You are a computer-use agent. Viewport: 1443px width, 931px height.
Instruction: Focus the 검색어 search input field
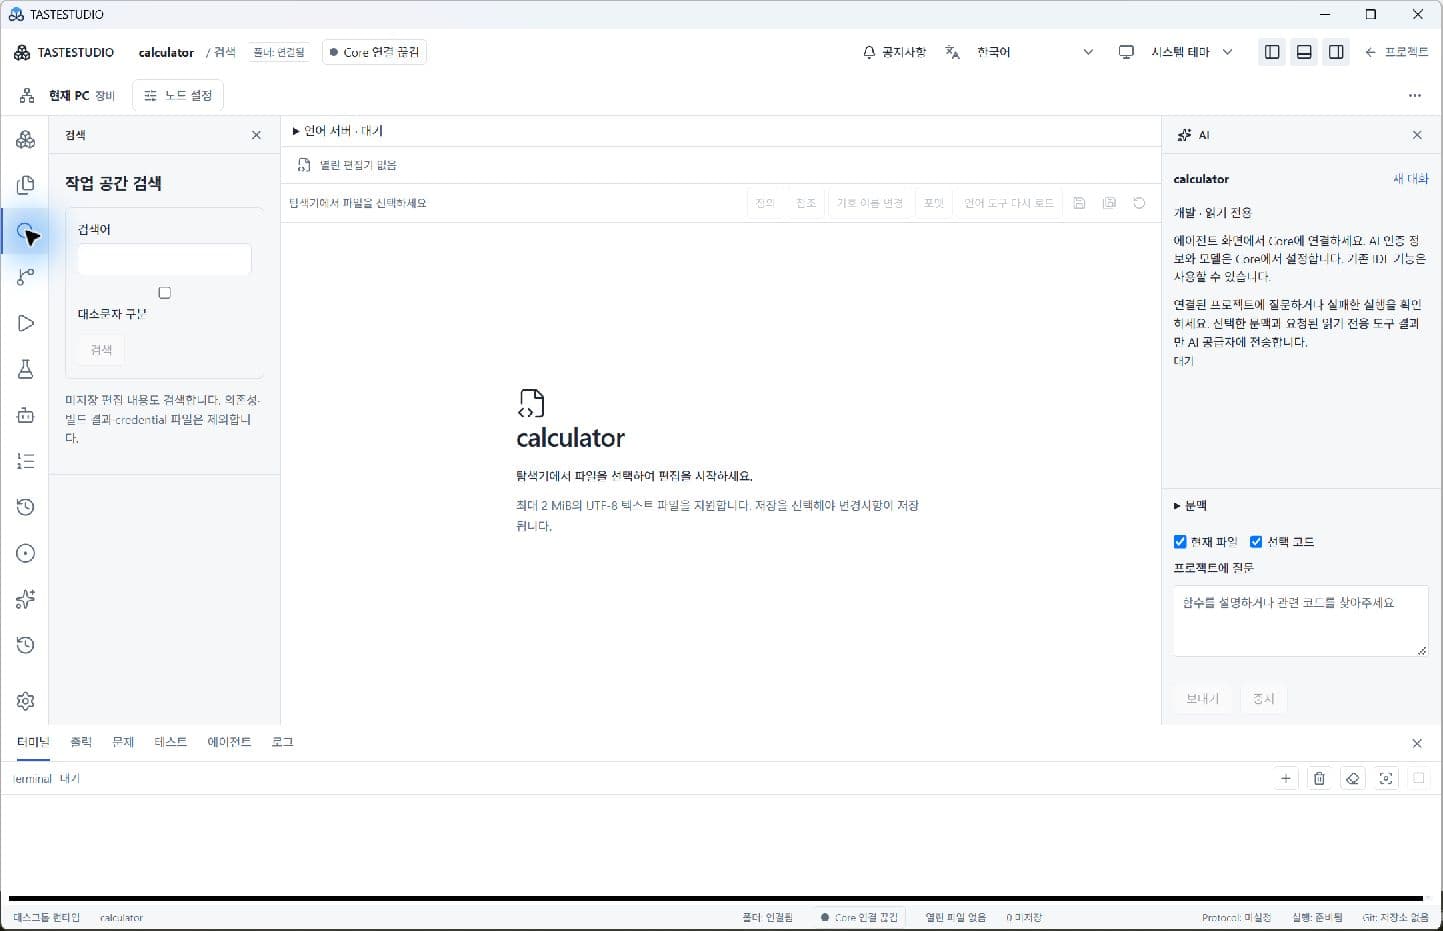164,259
